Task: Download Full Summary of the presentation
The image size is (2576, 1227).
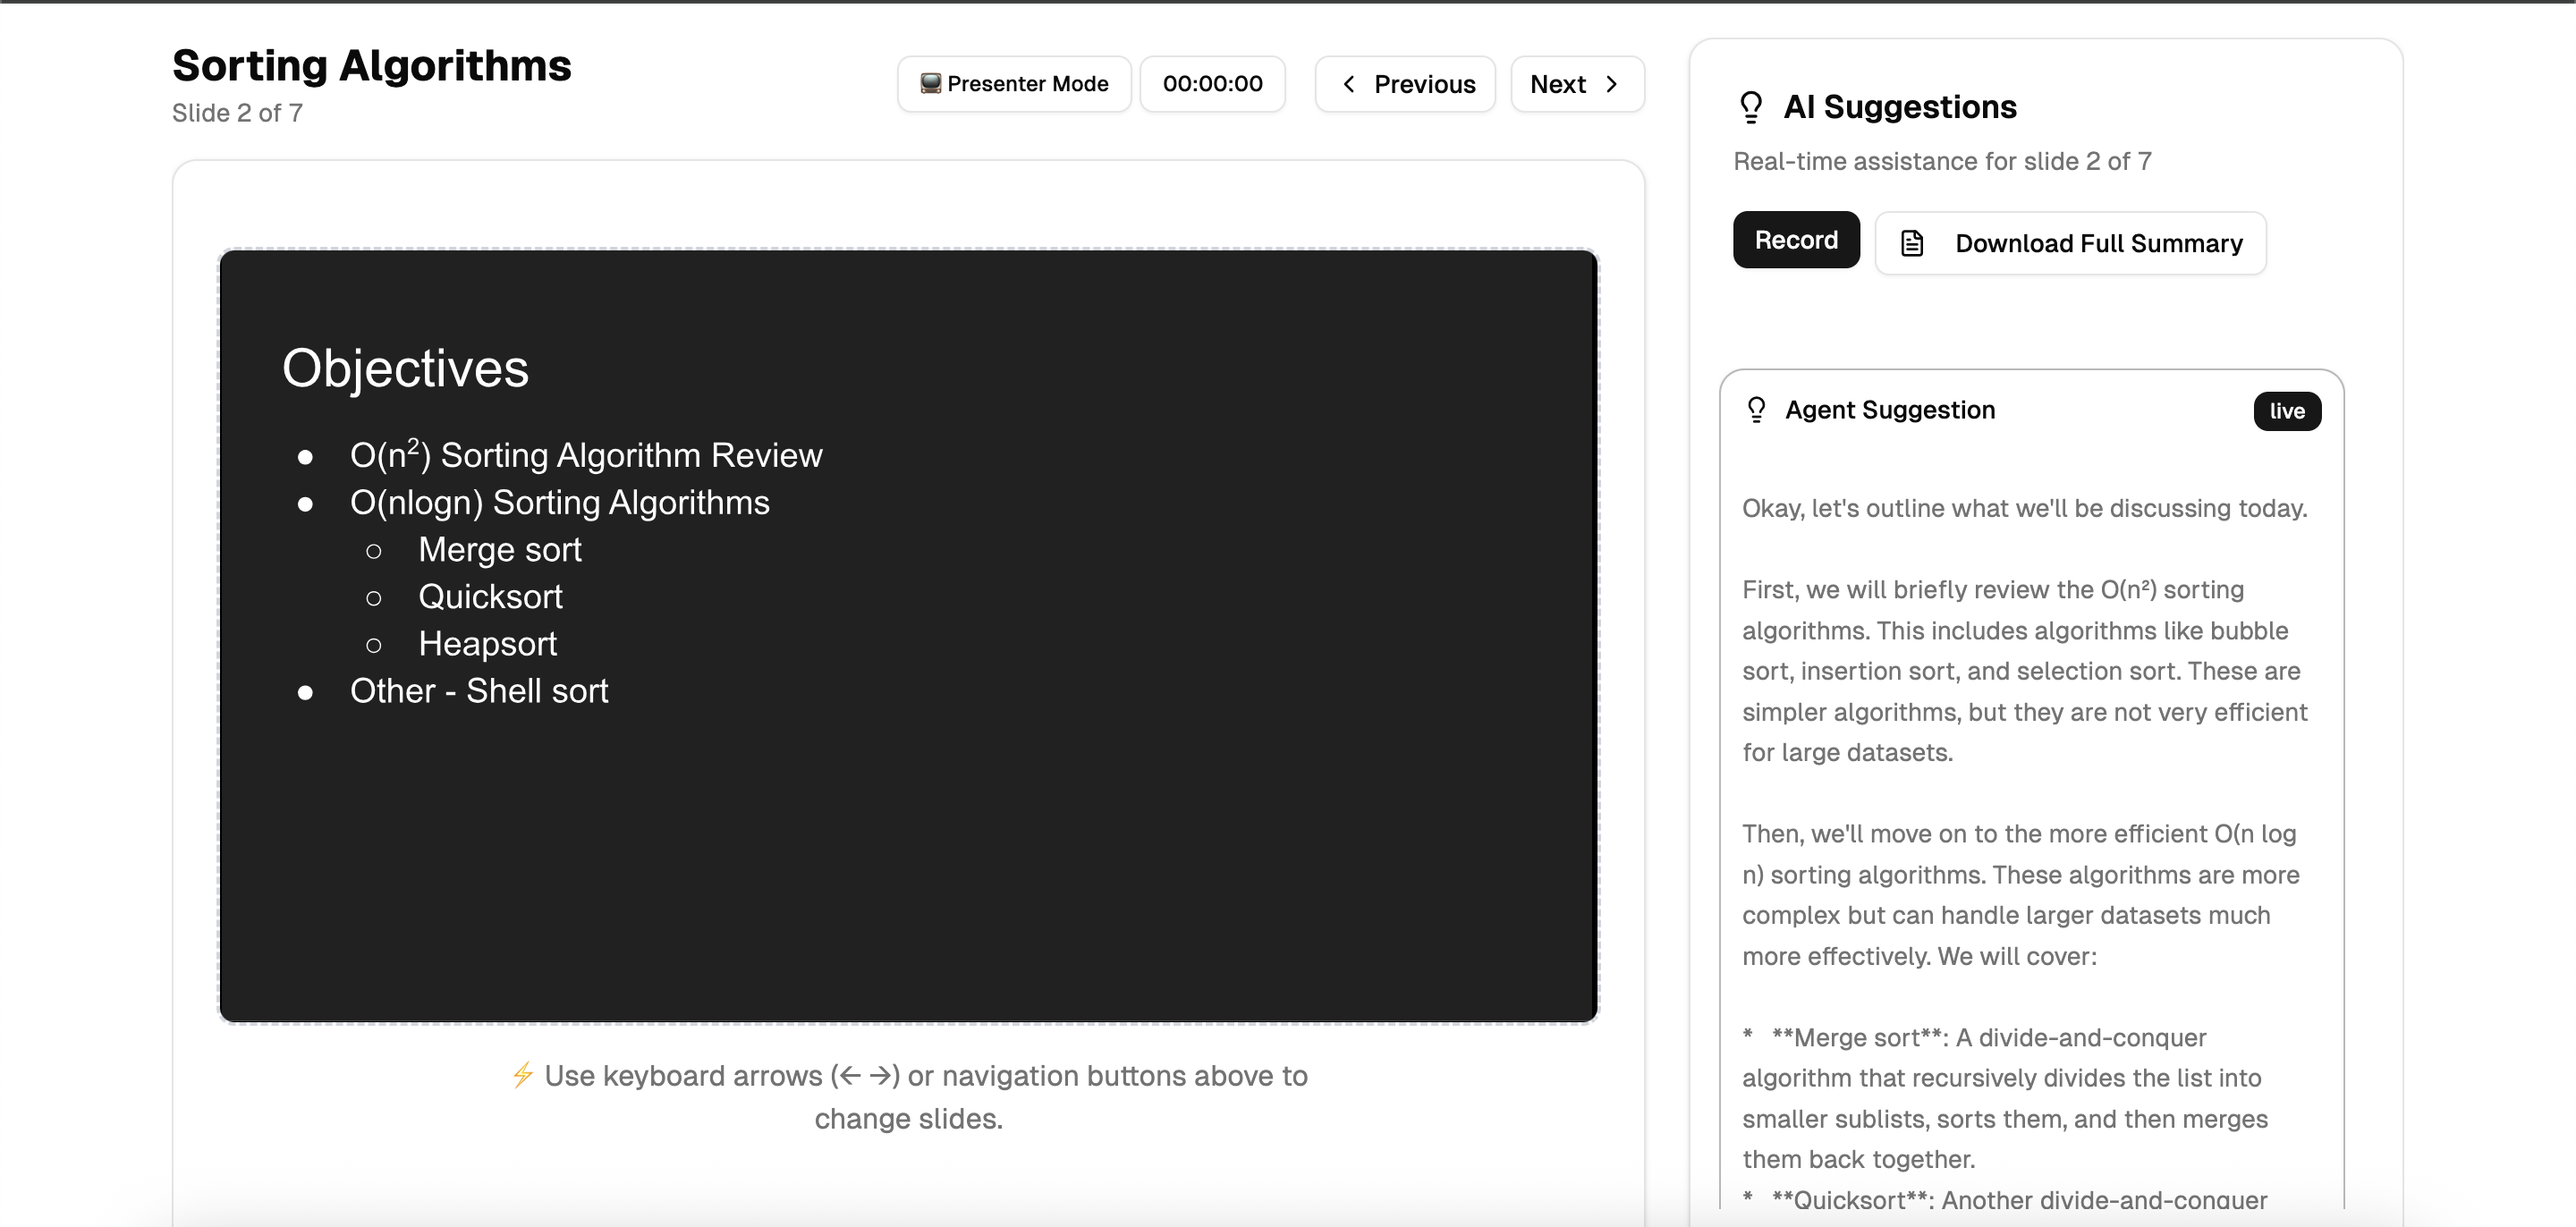Action: 2070,243
